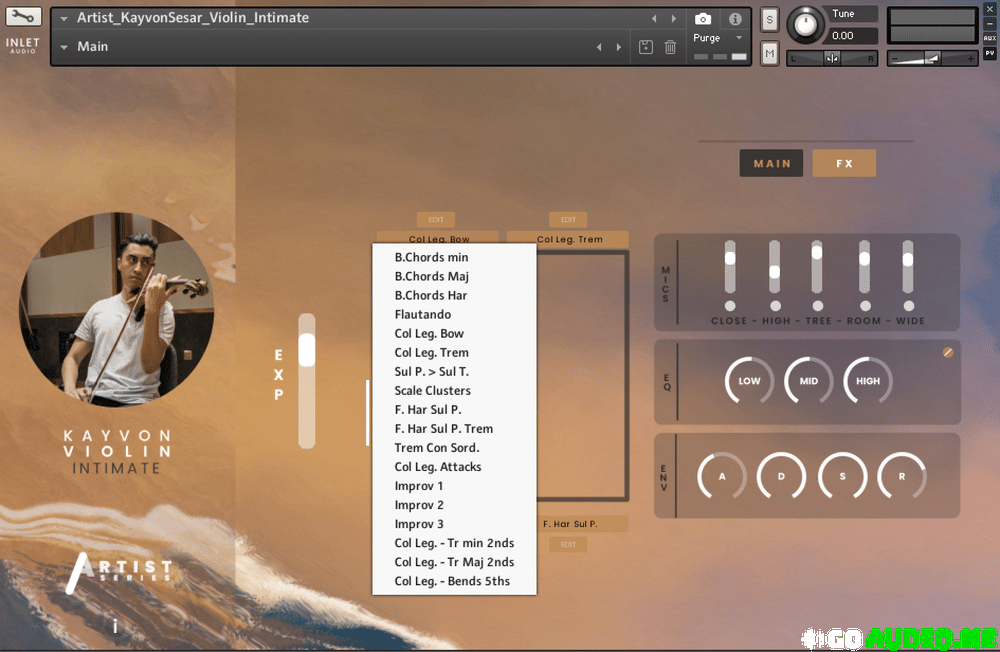Click the envelope Decay (D) knob
The image size is (1000, 652).
click(x=781, y=476)
